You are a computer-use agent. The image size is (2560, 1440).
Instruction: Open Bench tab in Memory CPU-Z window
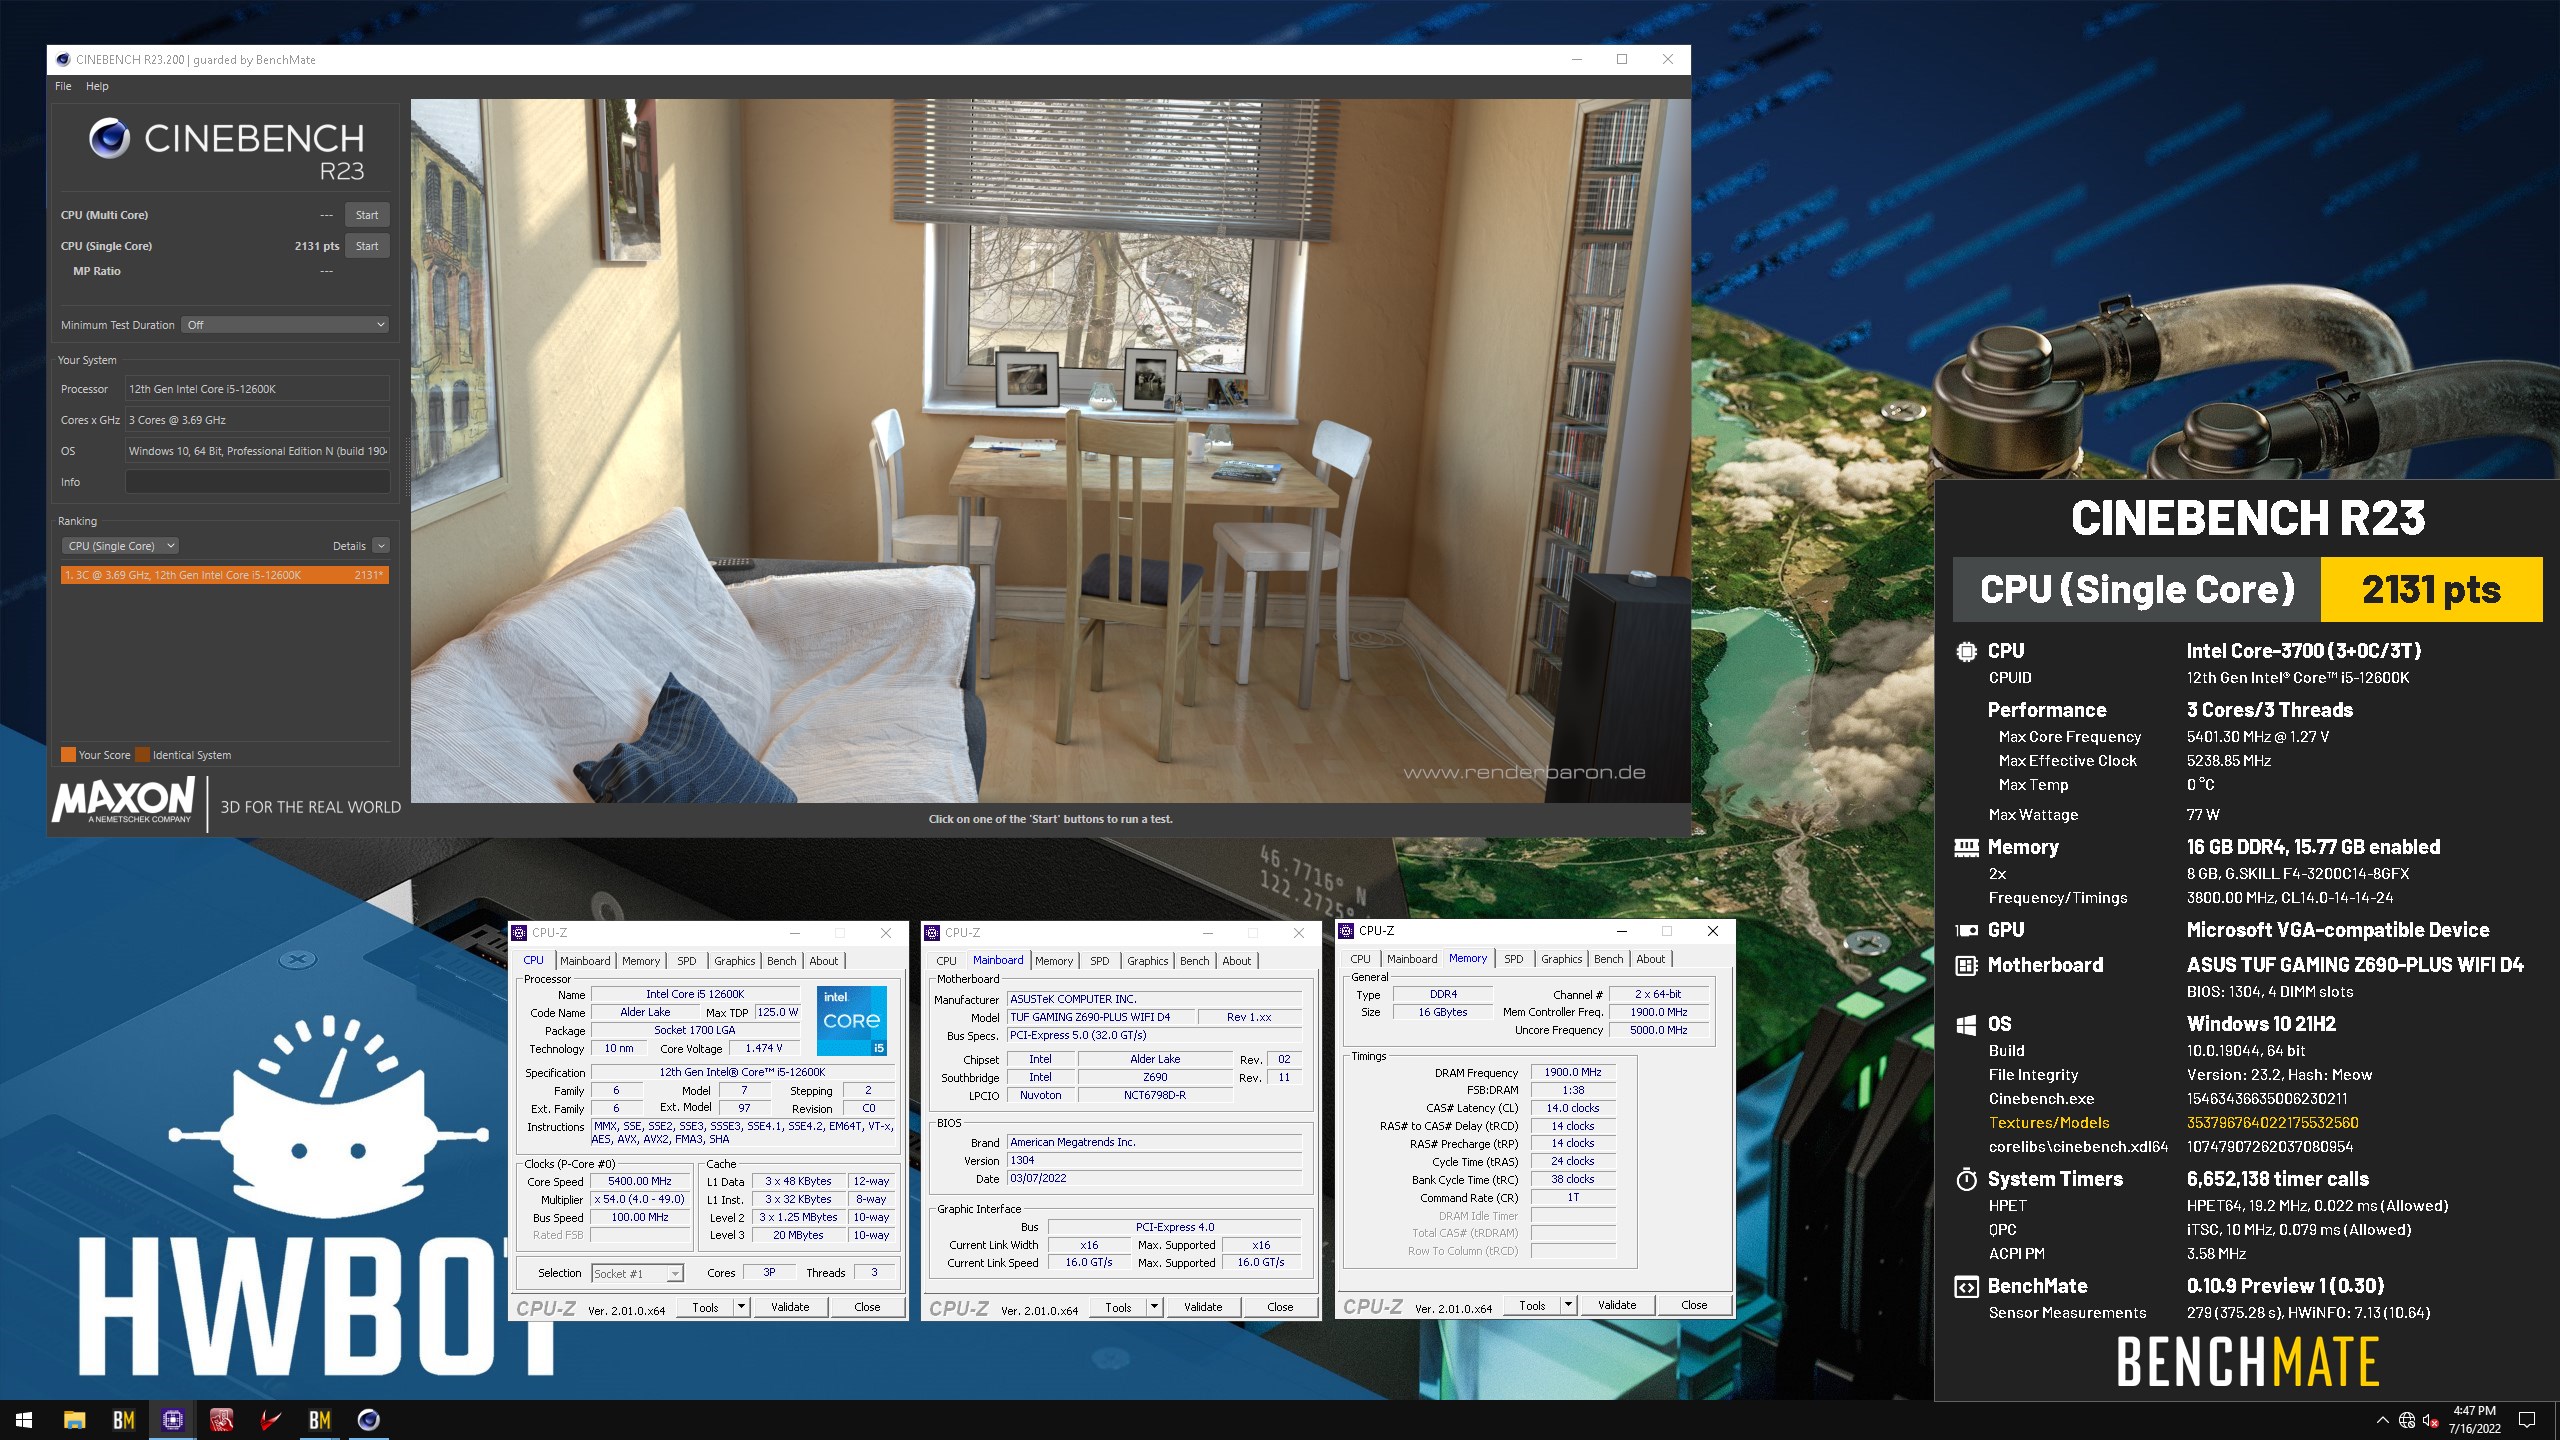[1609, 959]
